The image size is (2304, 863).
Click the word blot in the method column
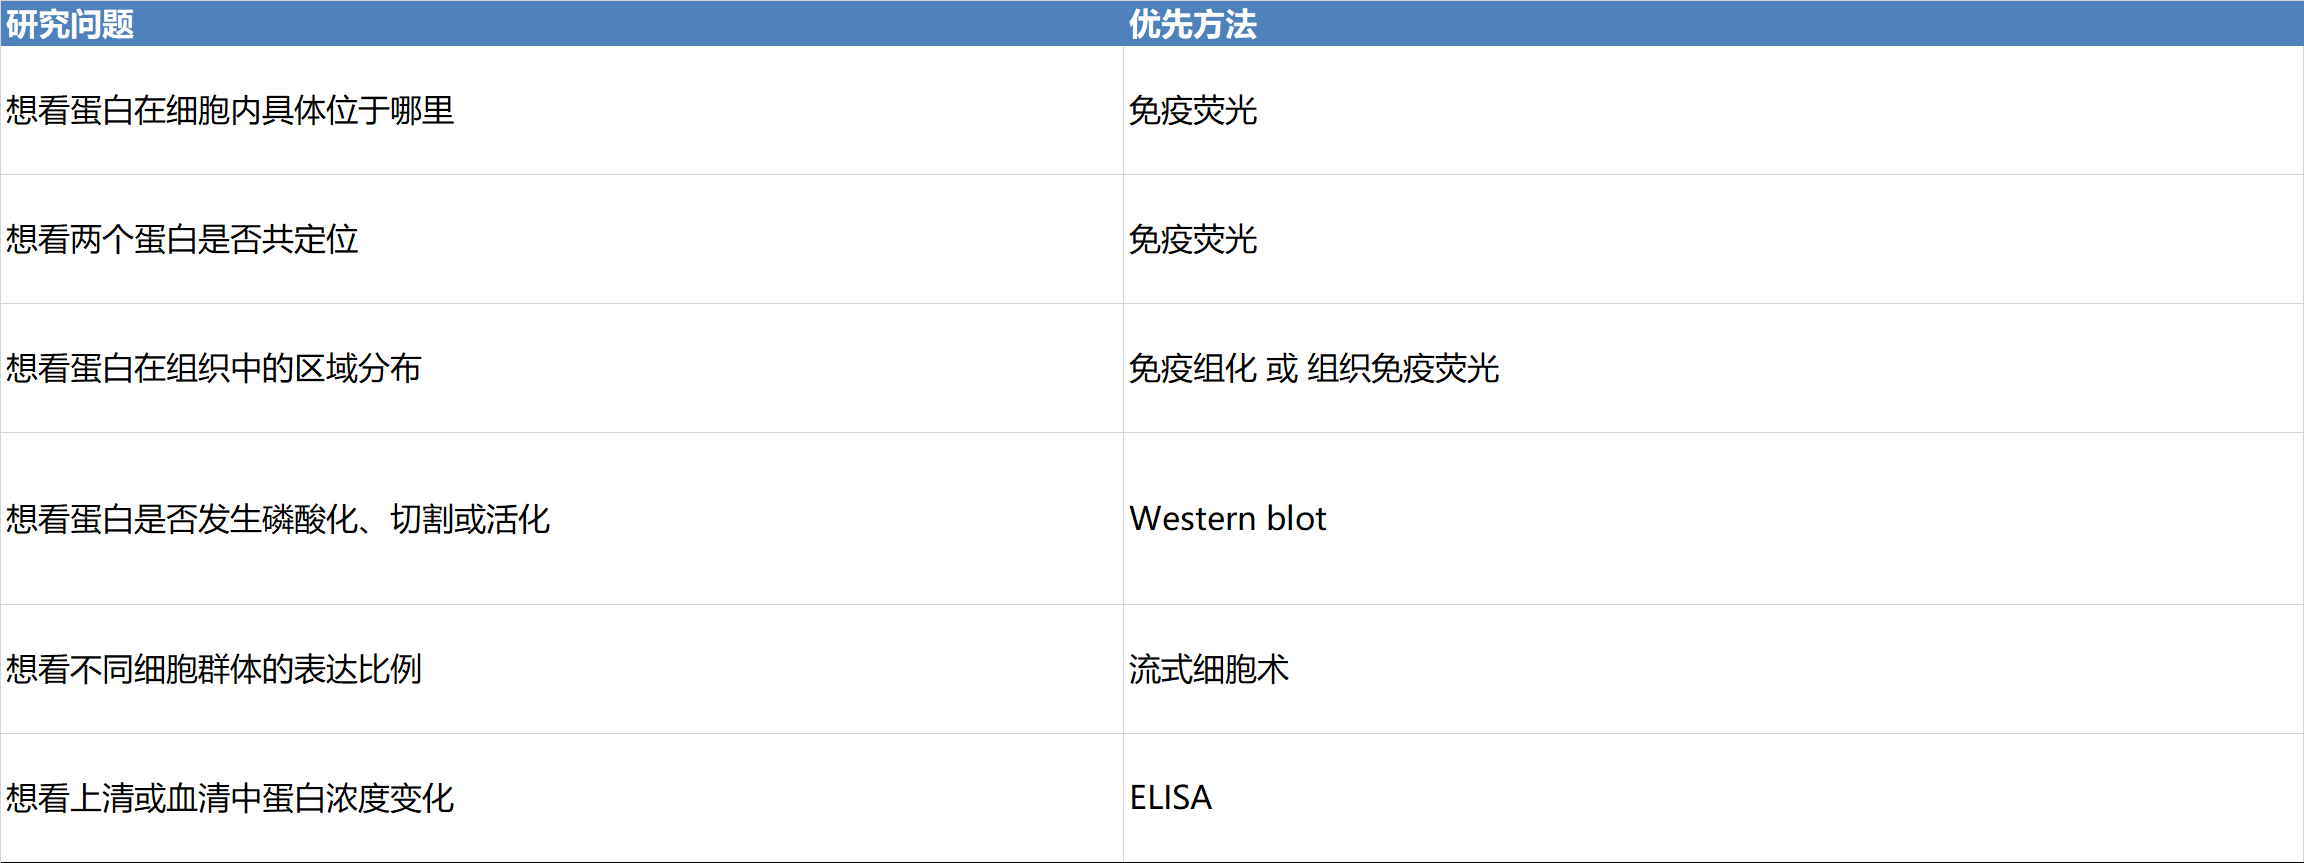1296,518
